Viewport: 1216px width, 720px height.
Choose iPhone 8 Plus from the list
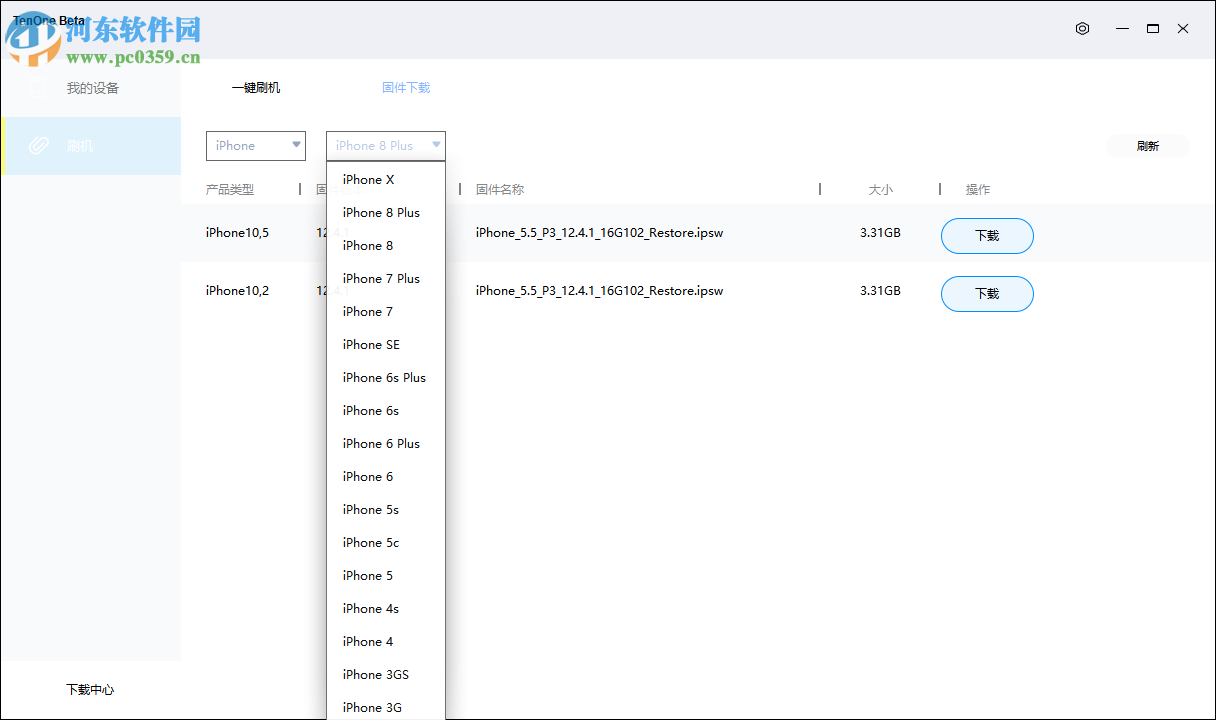click(x=386, y=213)
